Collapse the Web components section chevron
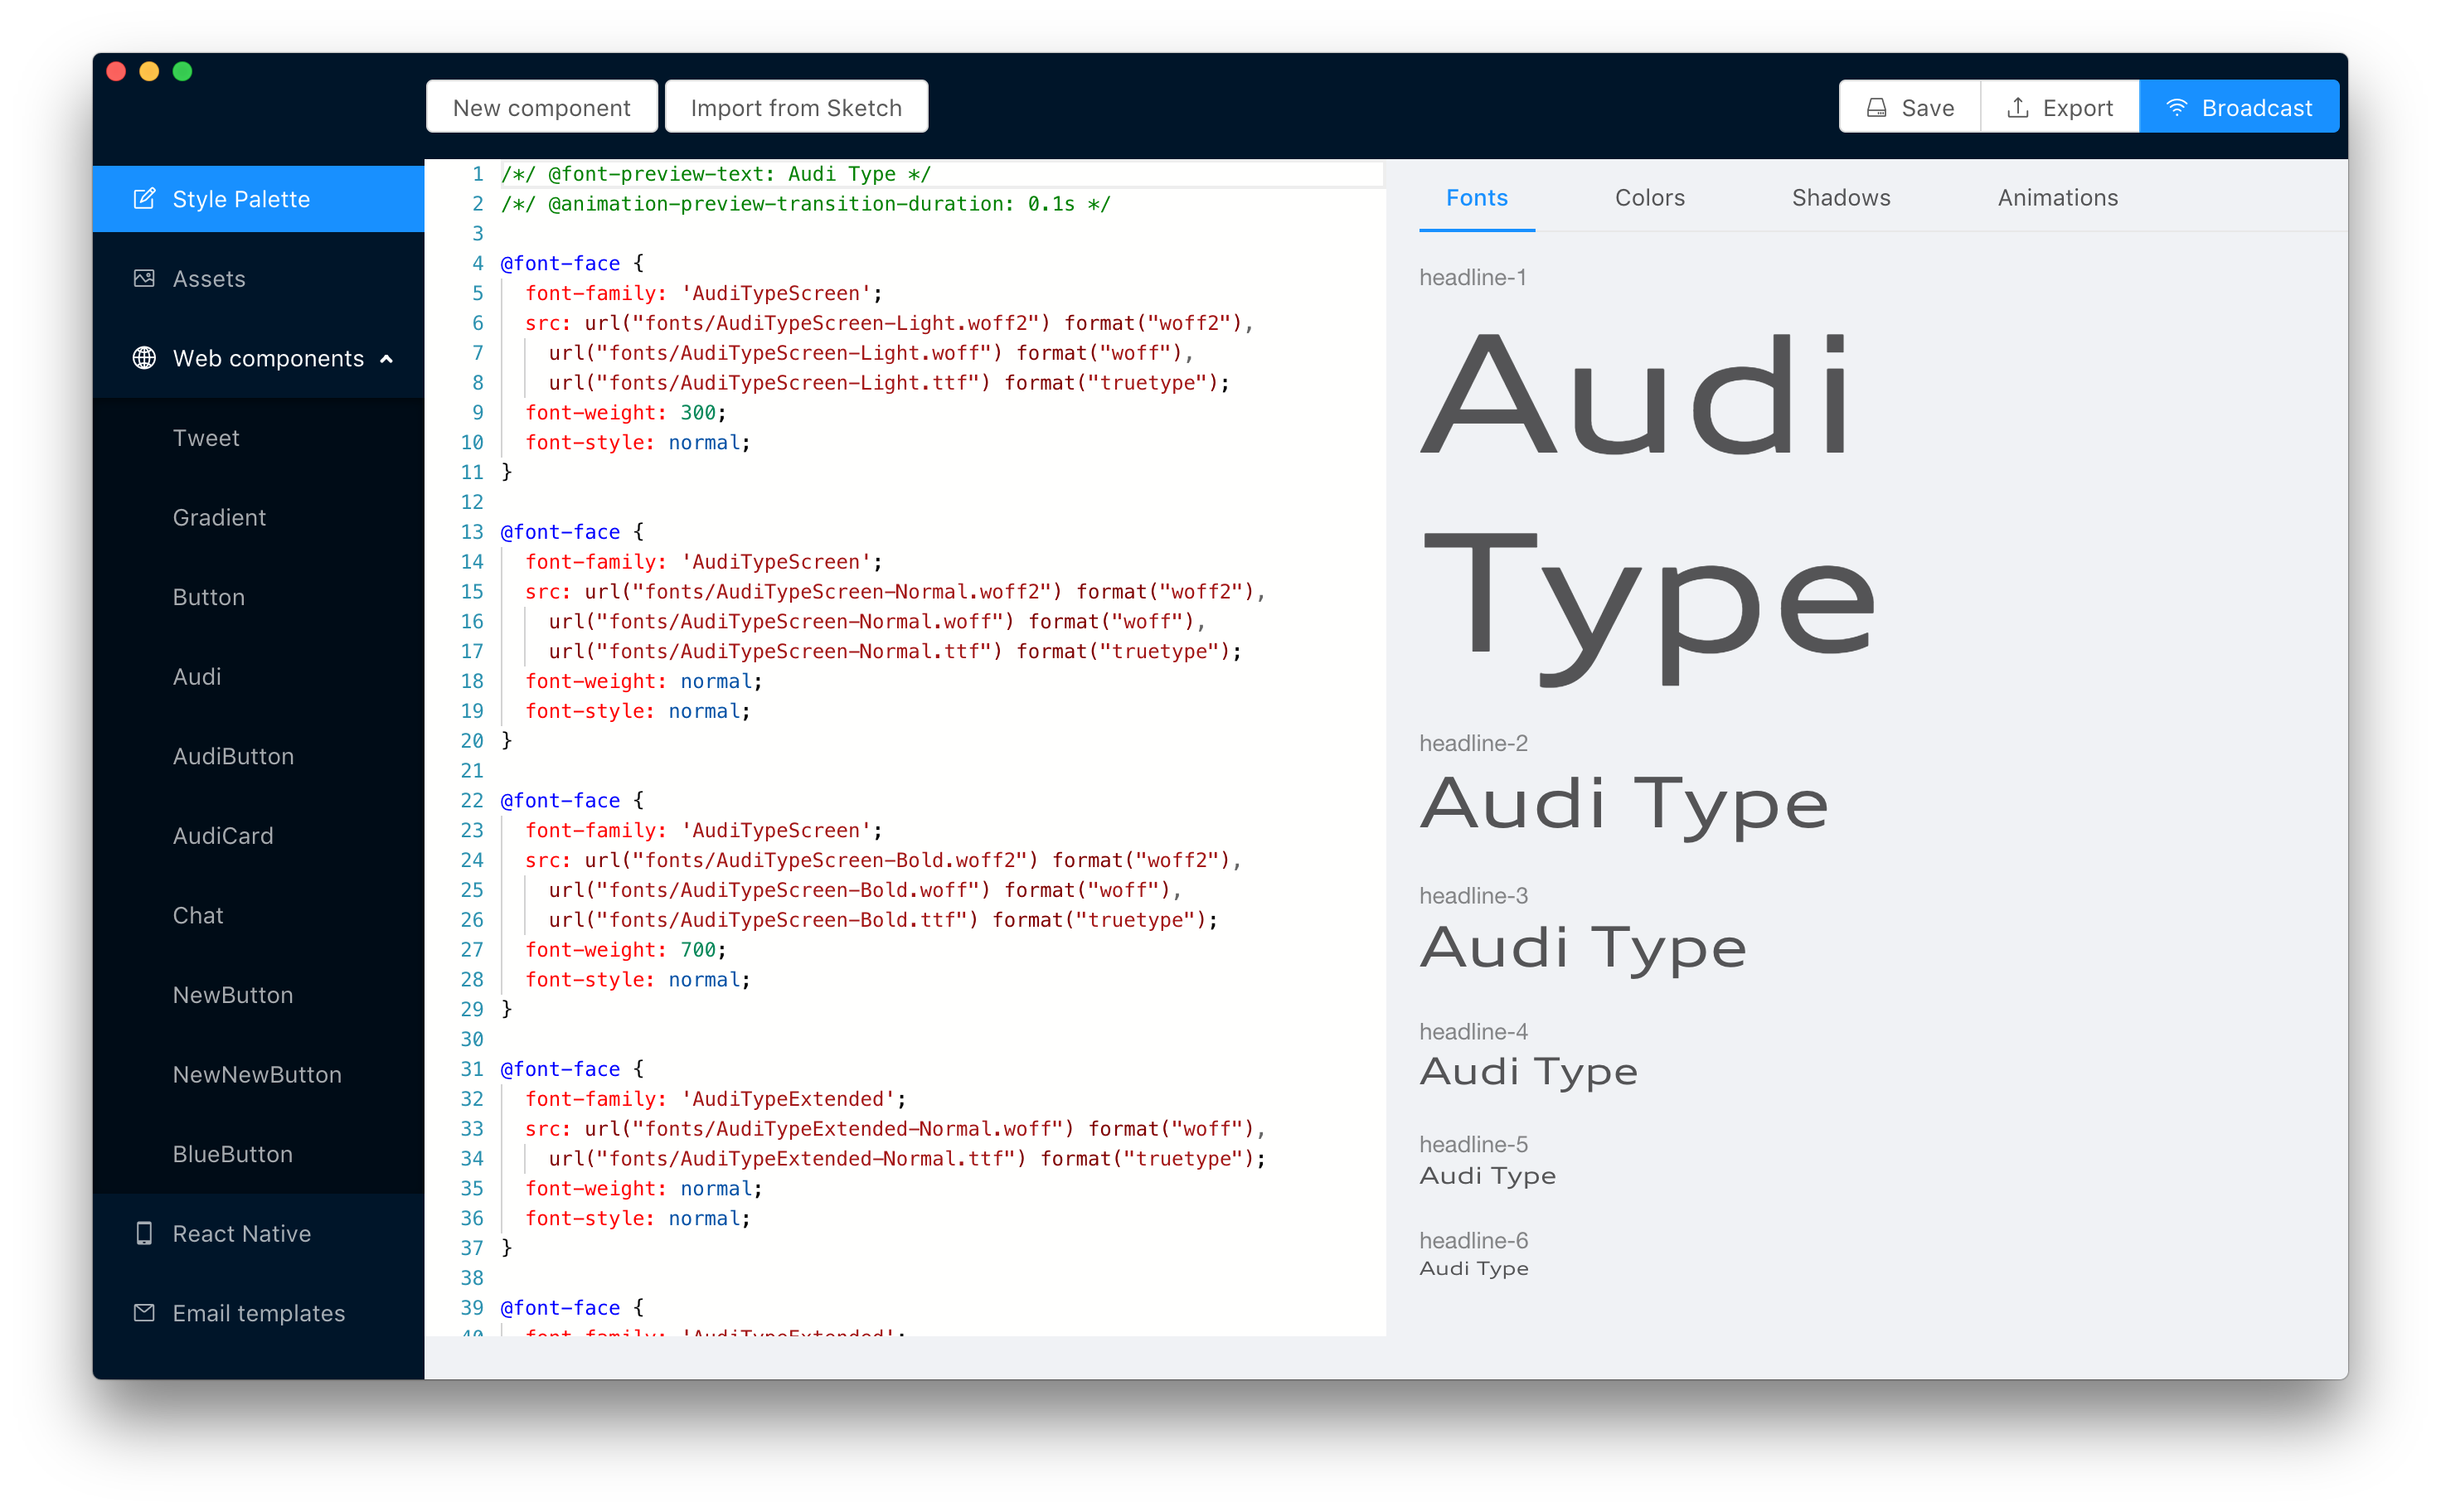 tap(387, 359)
